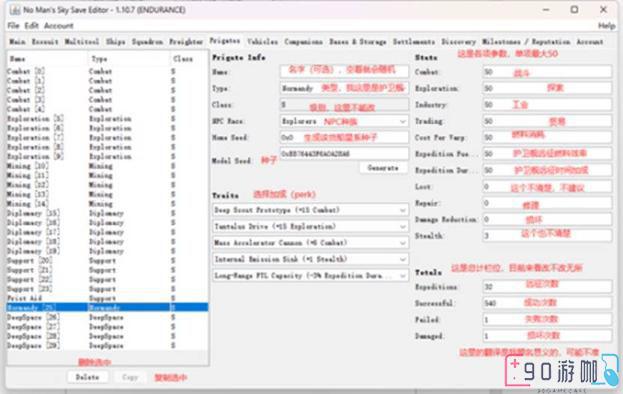Open the Milestones / Reputation tab
The height and width of the screenshot is (394, 623).
tap(526, 41)
